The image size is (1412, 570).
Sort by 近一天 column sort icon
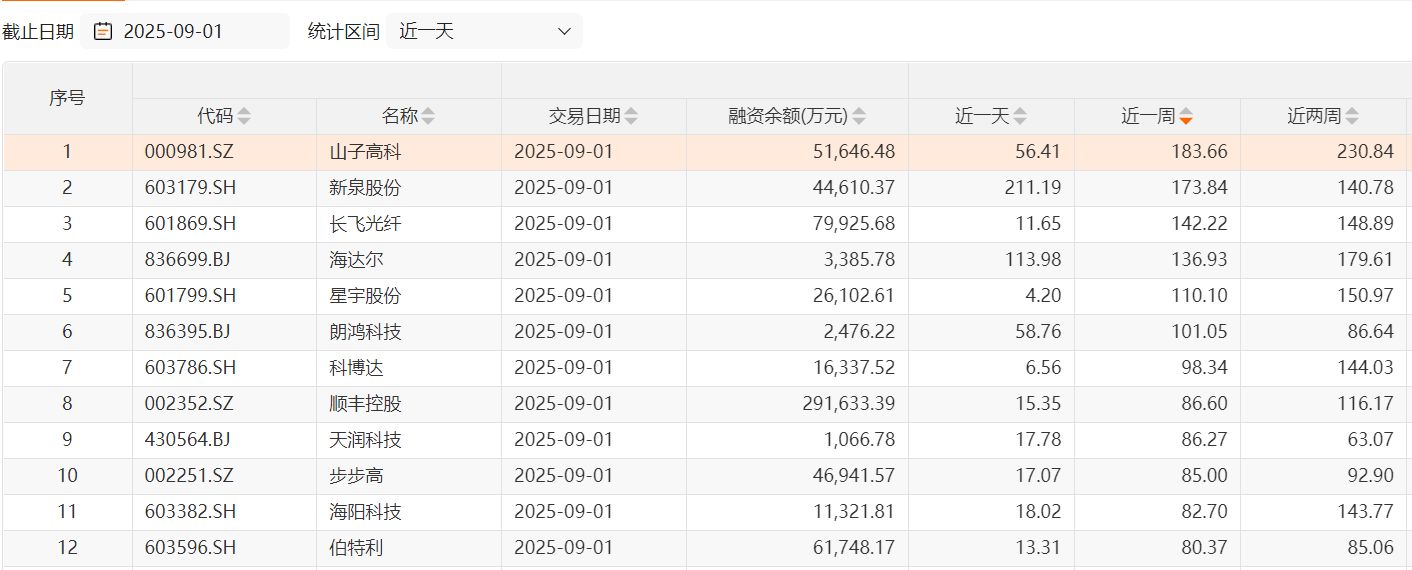(1020, 117)
